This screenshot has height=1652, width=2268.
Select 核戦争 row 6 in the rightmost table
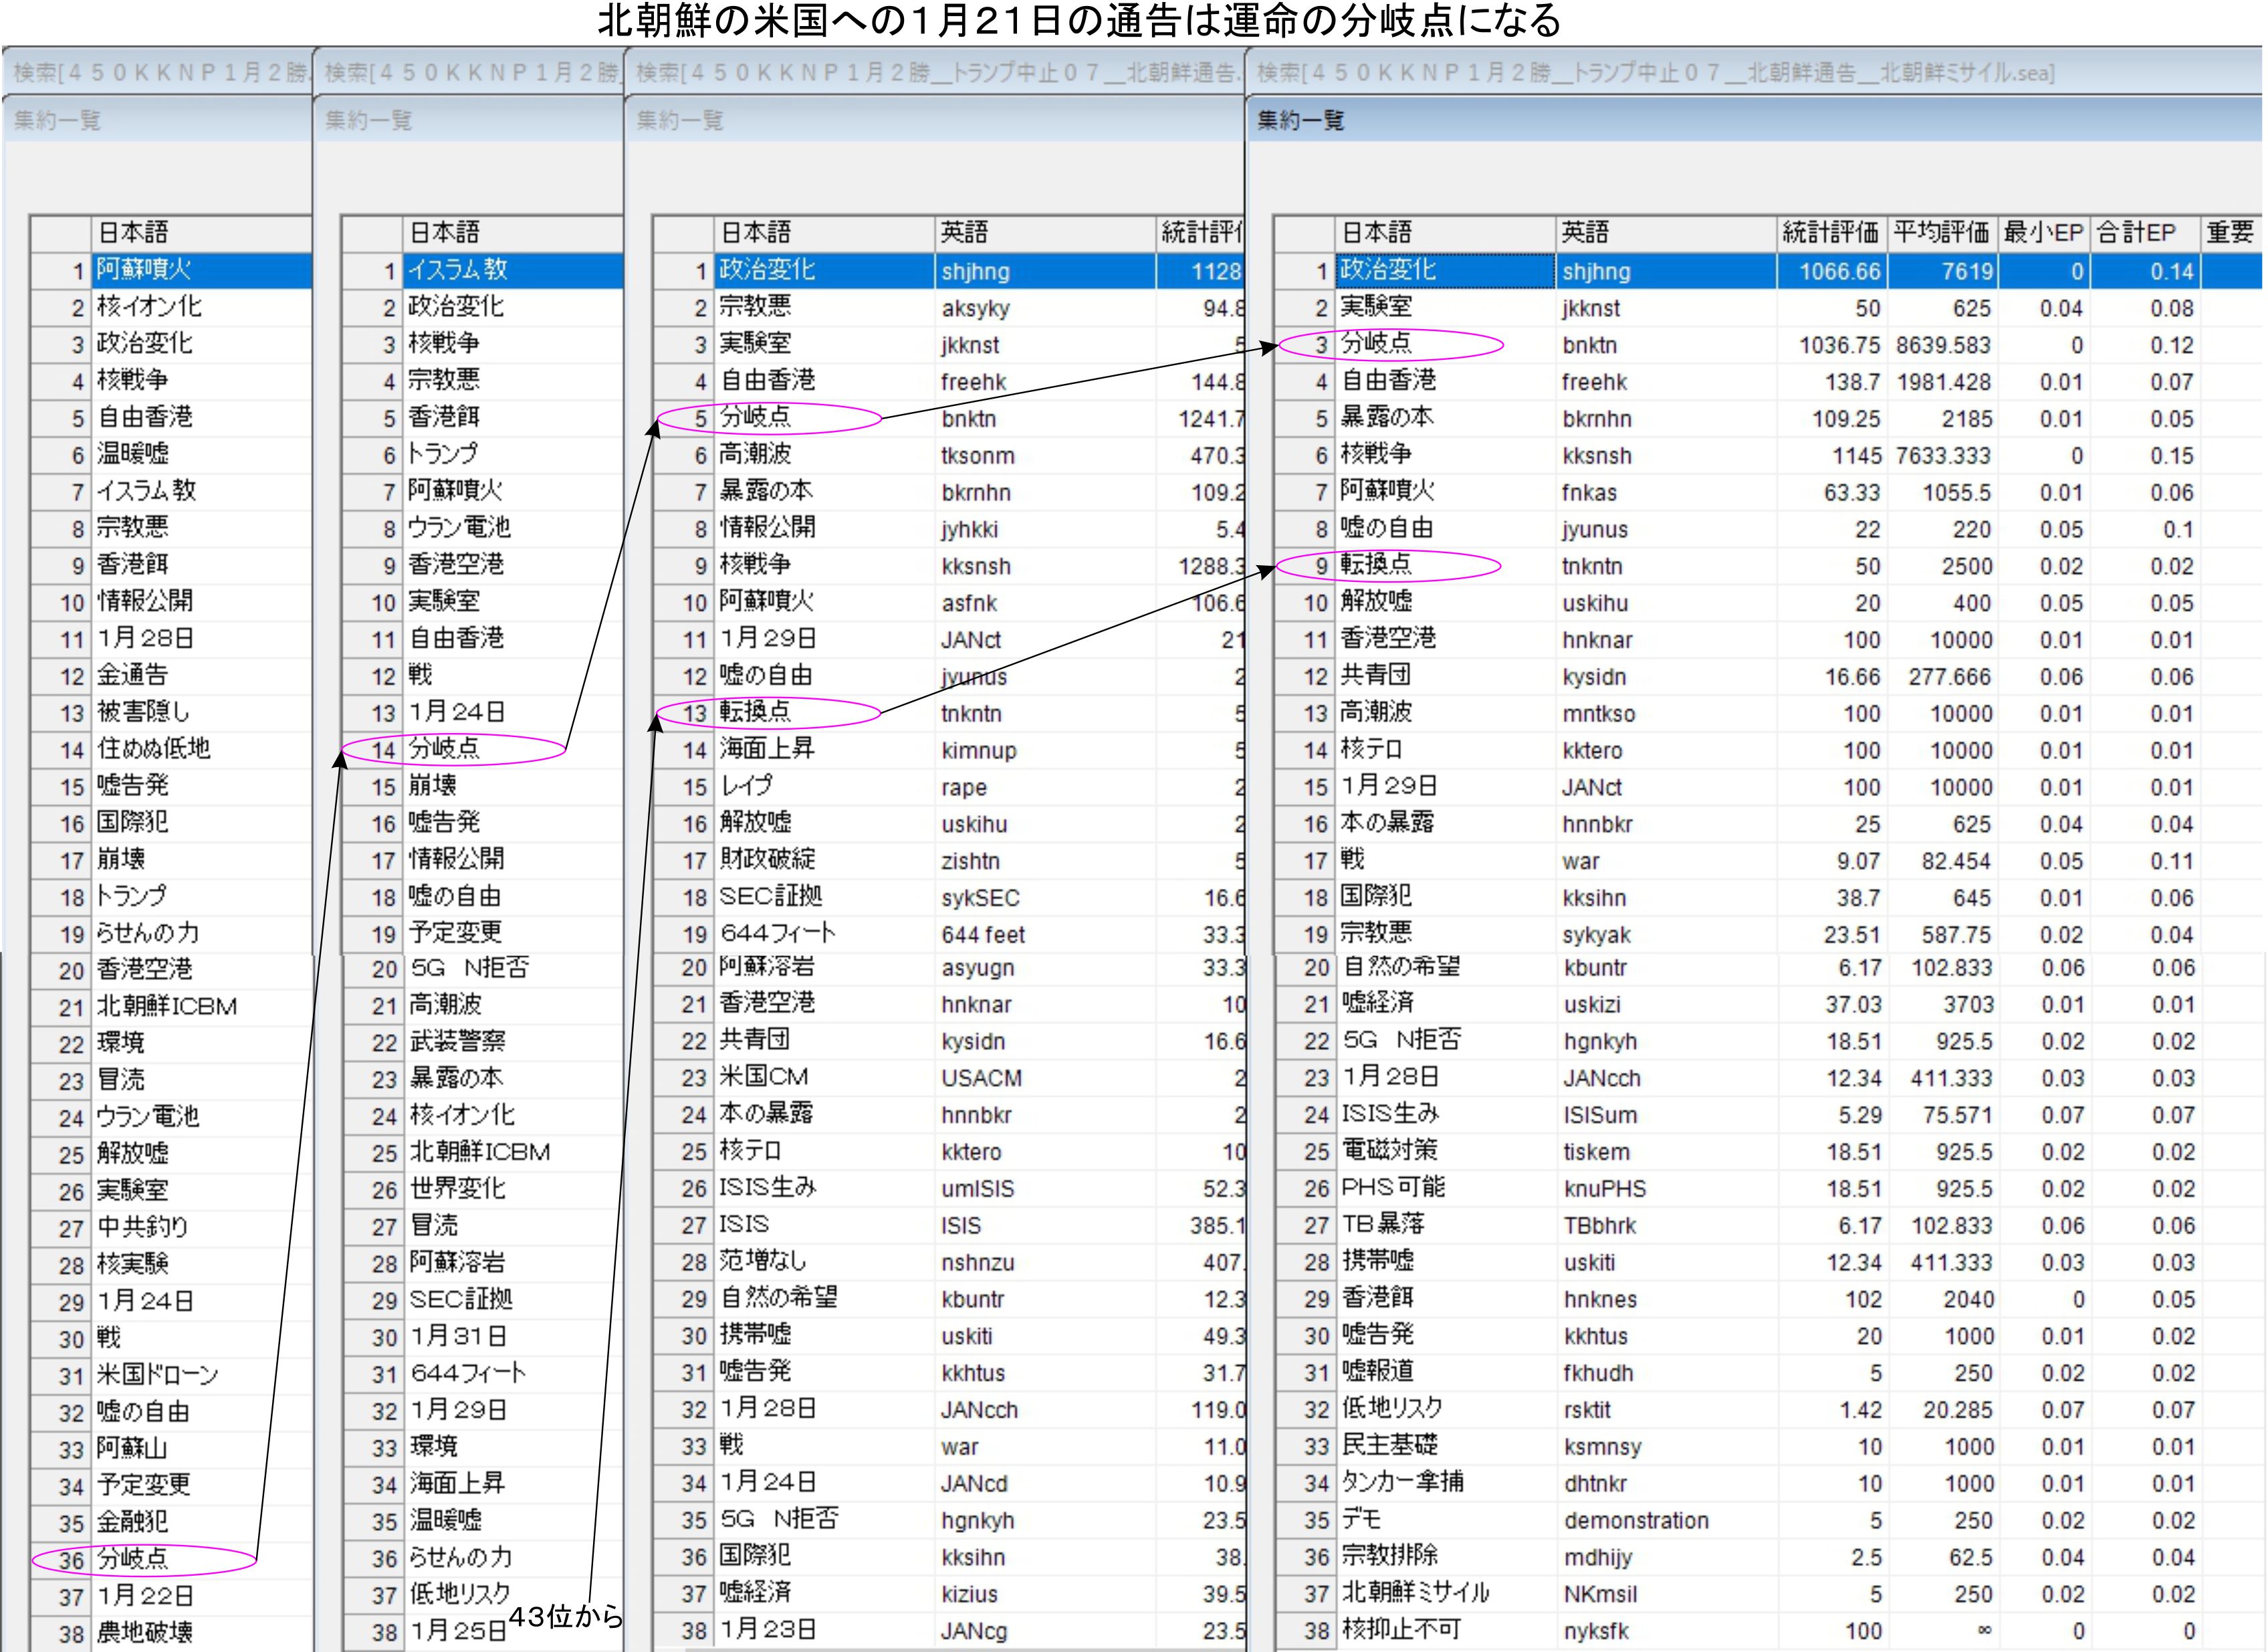tap(1376, 455)
